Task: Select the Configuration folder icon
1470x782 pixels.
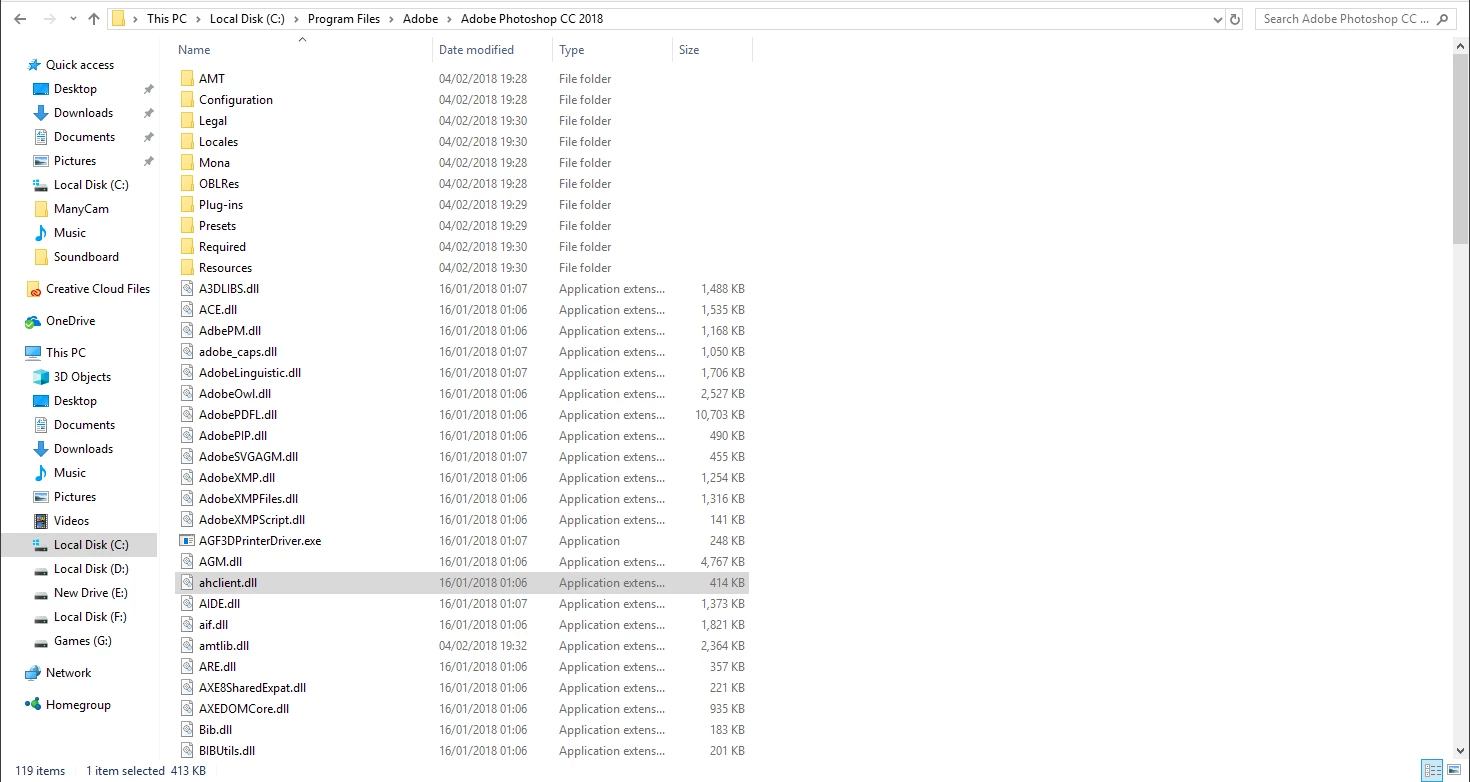Action: coord(187,100)
